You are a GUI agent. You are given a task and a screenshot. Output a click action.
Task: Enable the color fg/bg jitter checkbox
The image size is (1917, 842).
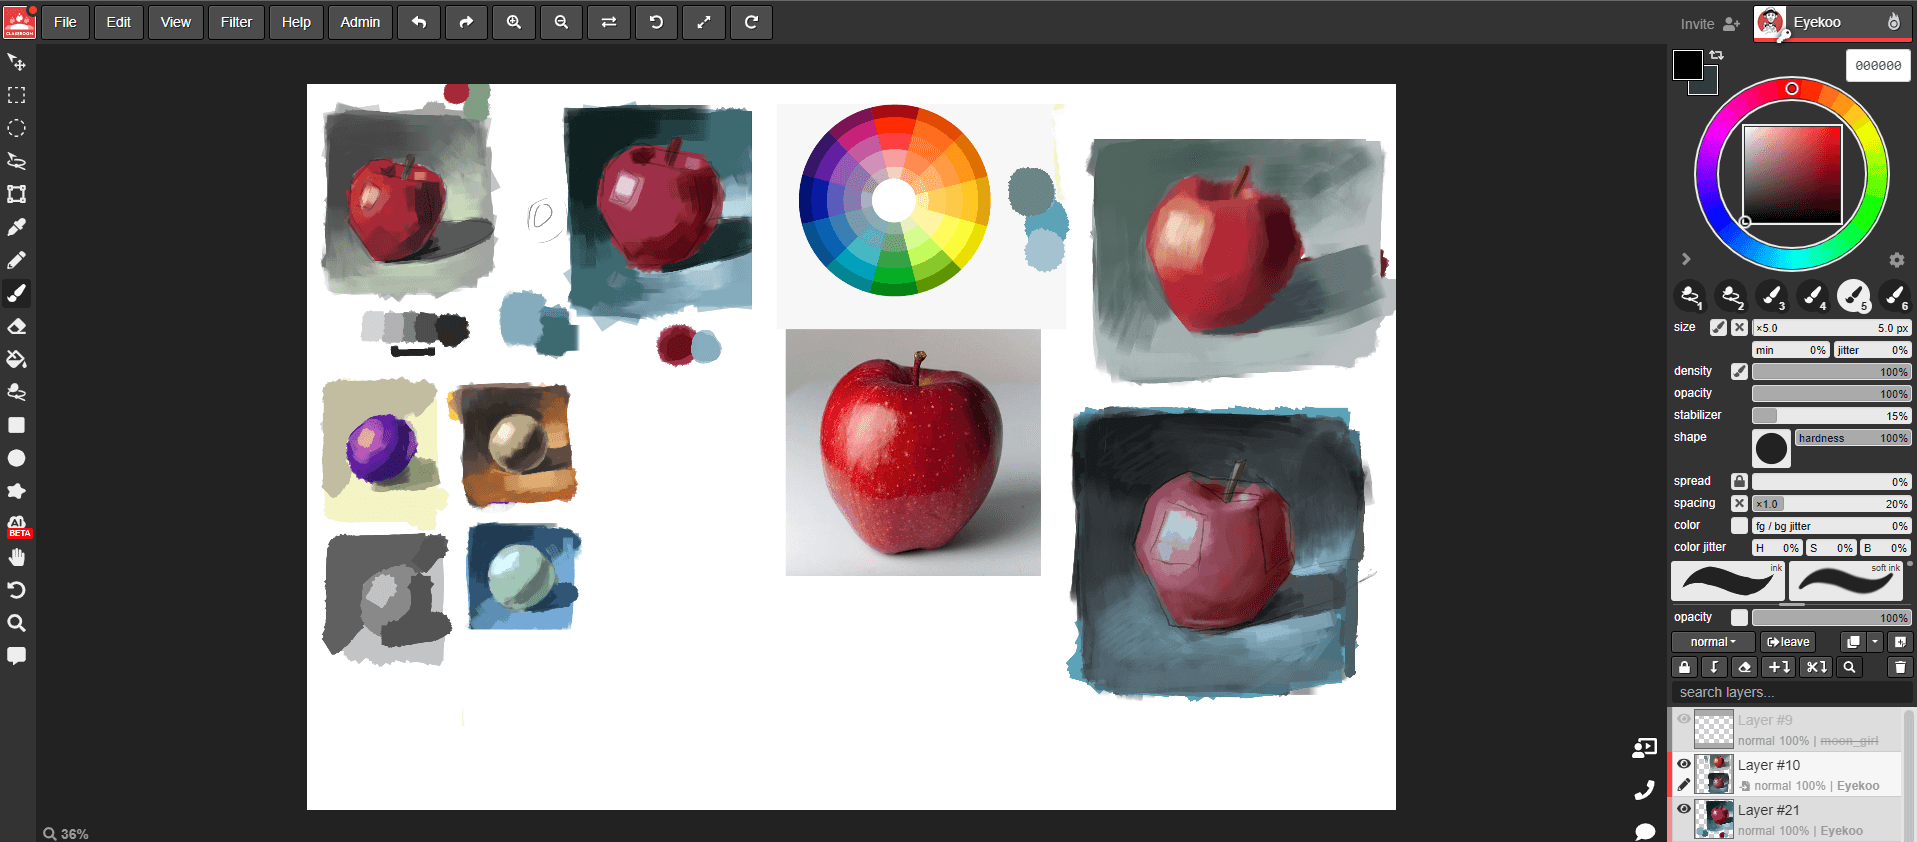[1739, 525]
